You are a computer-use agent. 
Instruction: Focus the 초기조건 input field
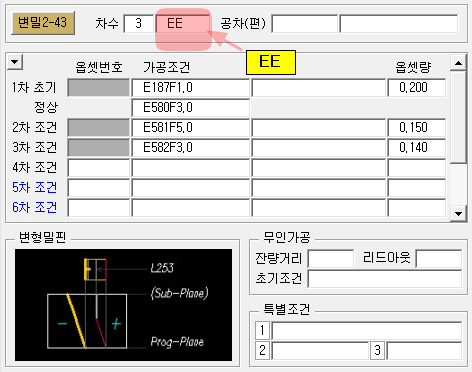(x=385, y=279)
